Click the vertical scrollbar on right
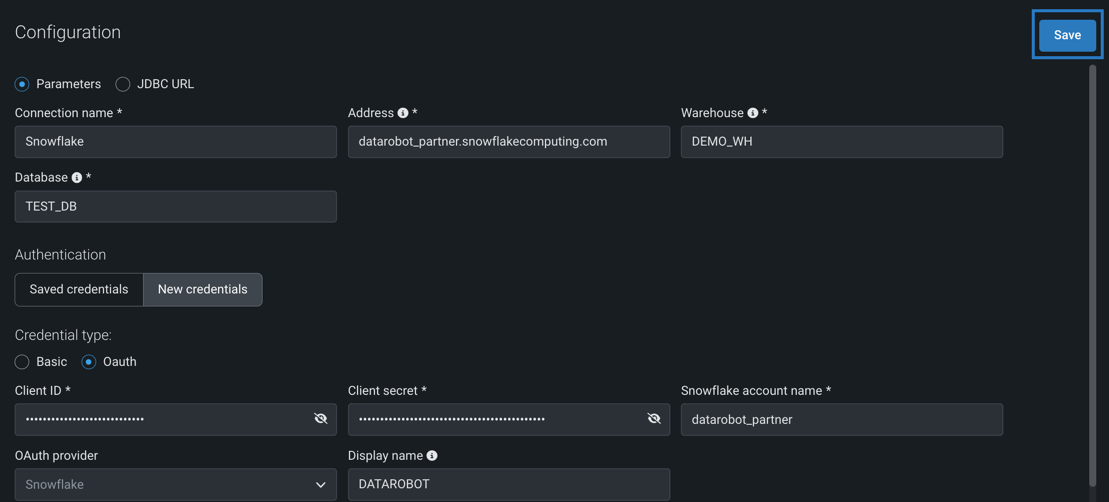The height and width of the screenshot is (502, 1109). (x=1092, y=270)
